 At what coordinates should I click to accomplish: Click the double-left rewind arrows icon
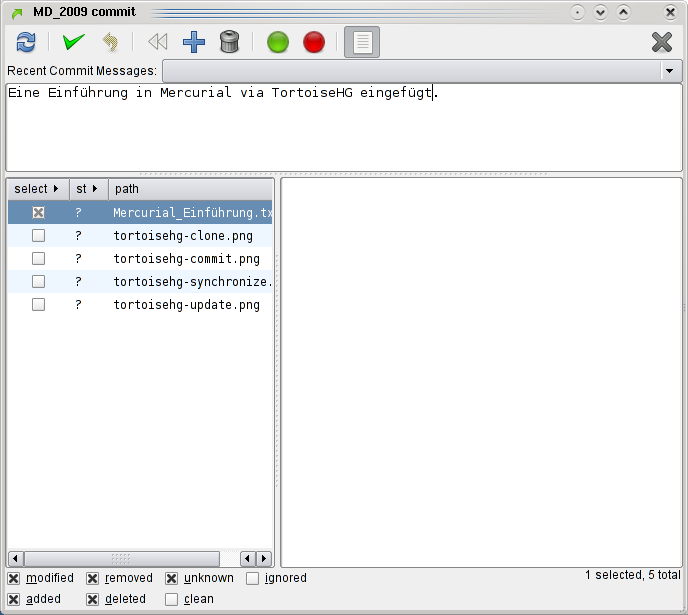(x=157, y=42)
